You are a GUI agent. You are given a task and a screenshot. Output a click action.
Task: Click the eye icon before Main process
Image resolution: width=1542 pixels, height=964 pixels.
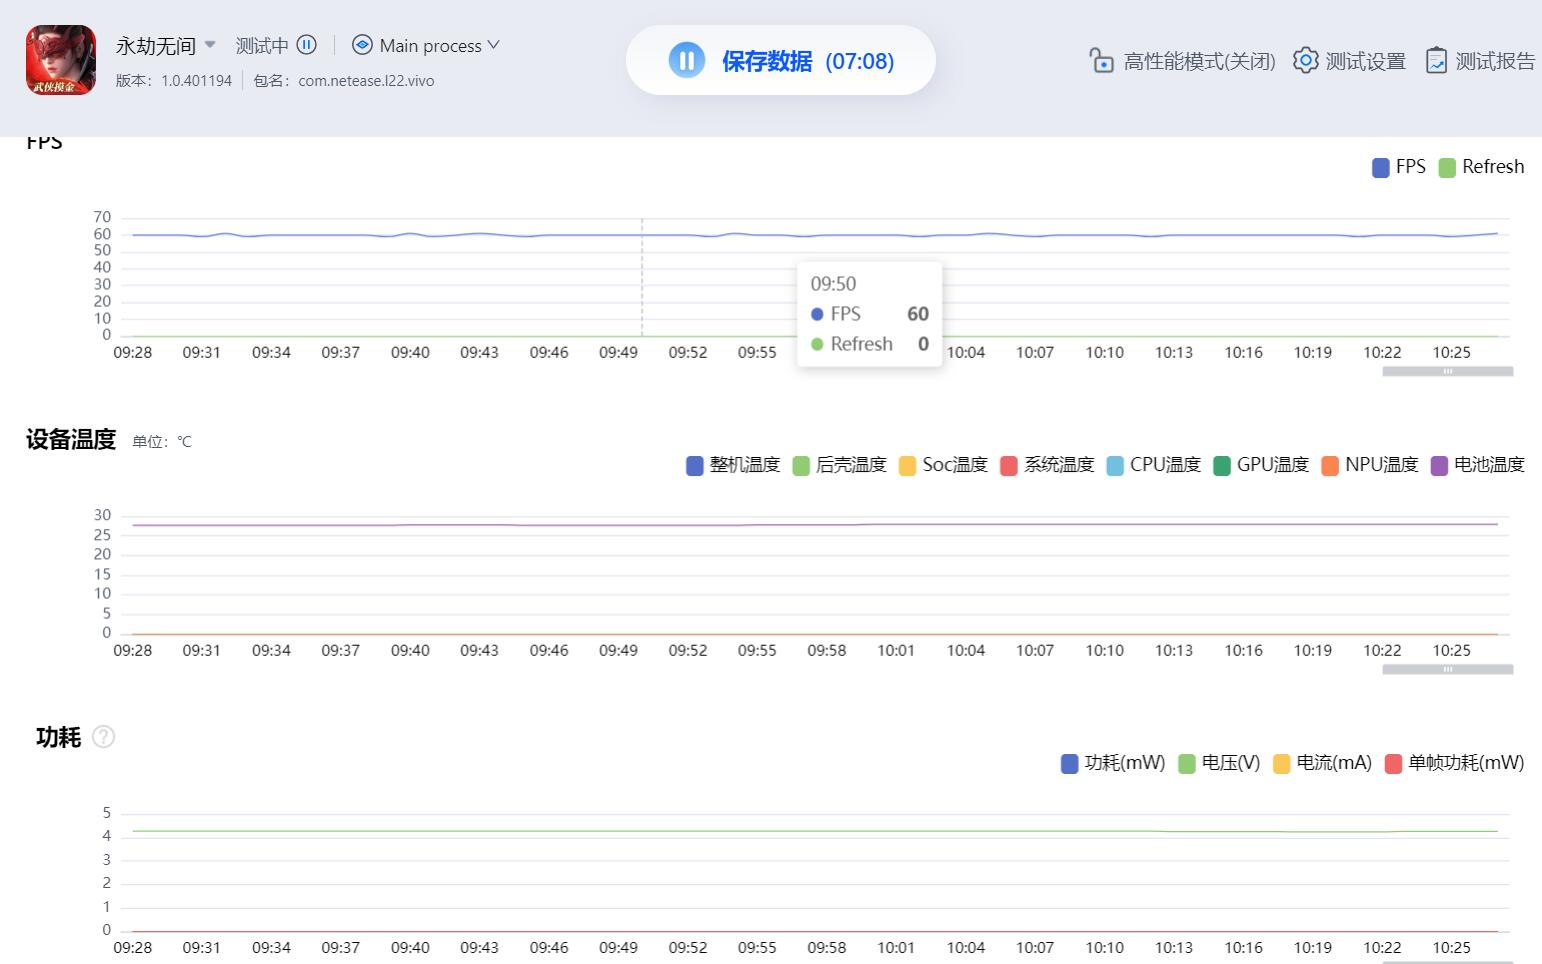(x=362, y=45)
